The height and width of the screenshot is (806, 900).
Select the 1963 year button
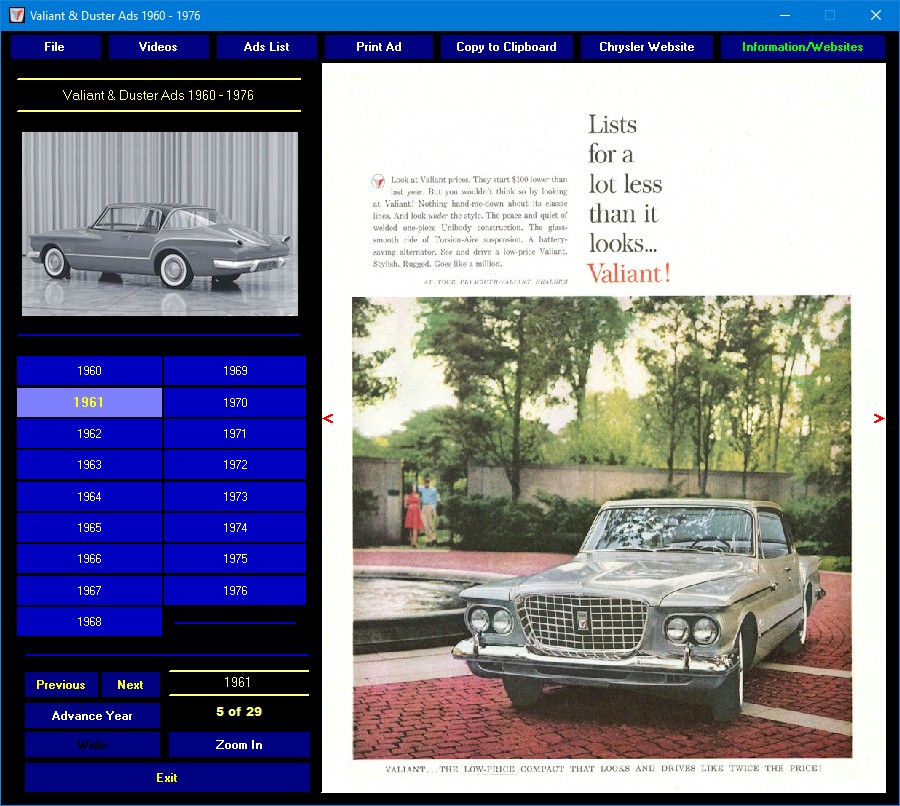point(90,464)
